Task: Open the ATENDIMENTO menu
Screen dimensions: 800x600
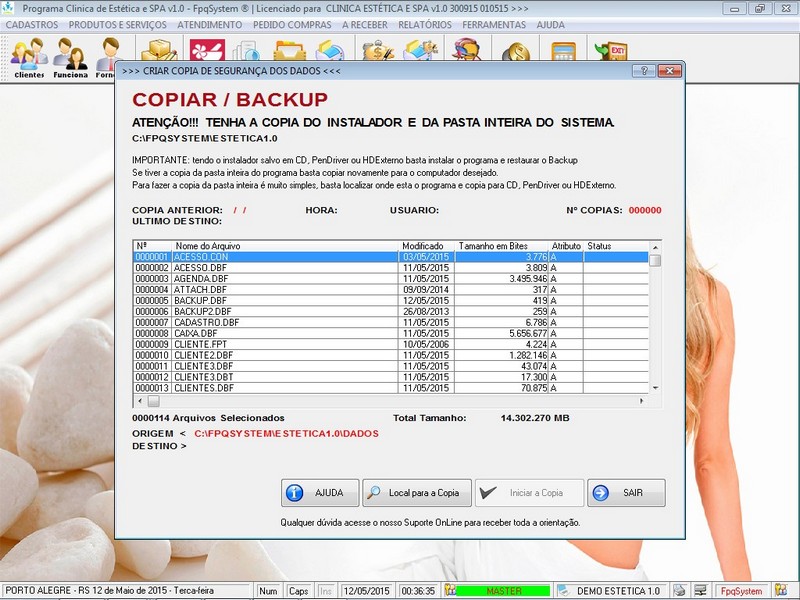Action: [x=210, y=24]
